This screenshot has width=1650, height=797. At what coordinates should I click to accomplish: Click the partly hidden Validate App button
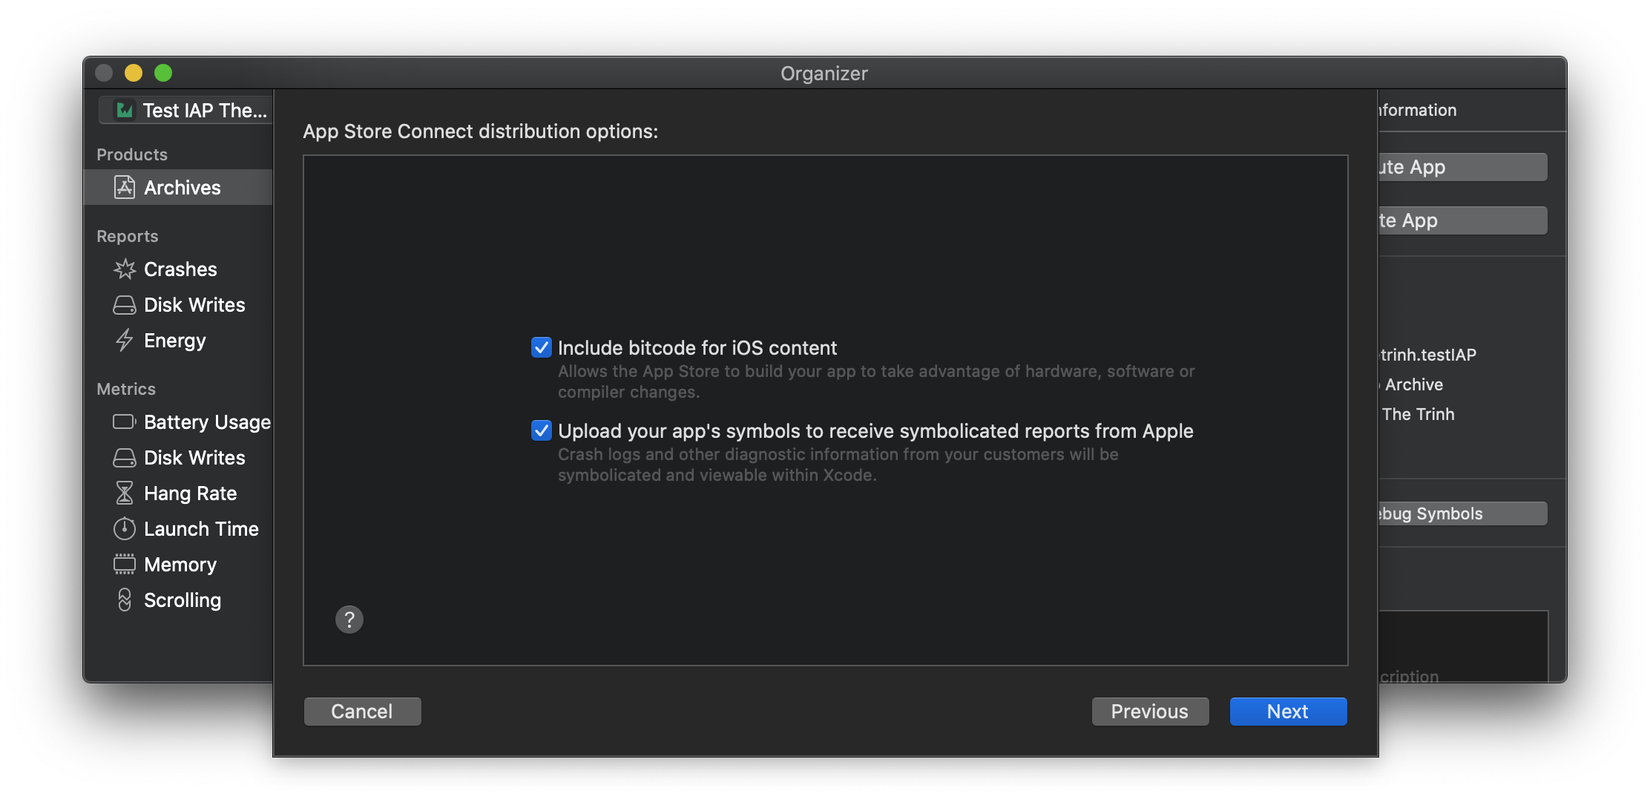(x=1463, y=220)
